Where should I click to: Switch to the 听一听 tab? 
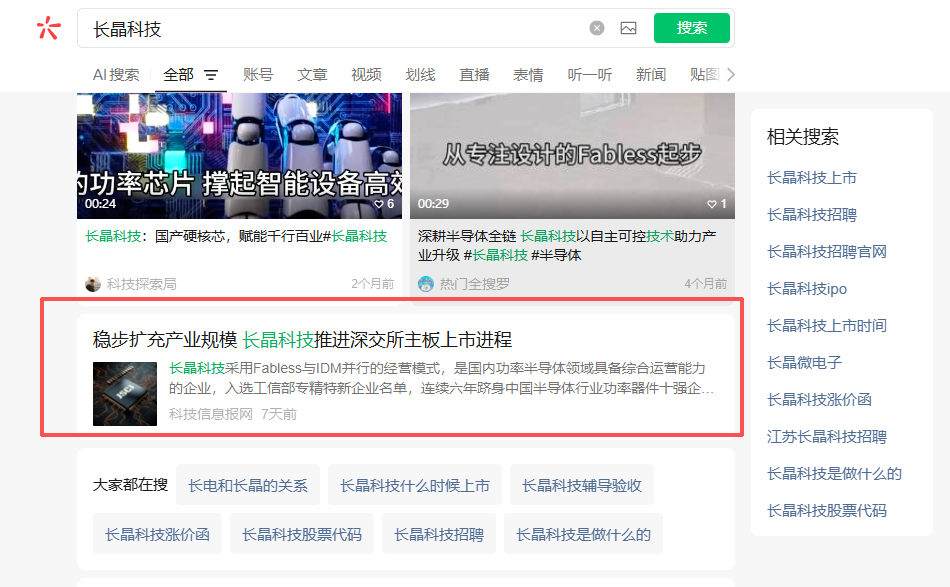point(590,75)
